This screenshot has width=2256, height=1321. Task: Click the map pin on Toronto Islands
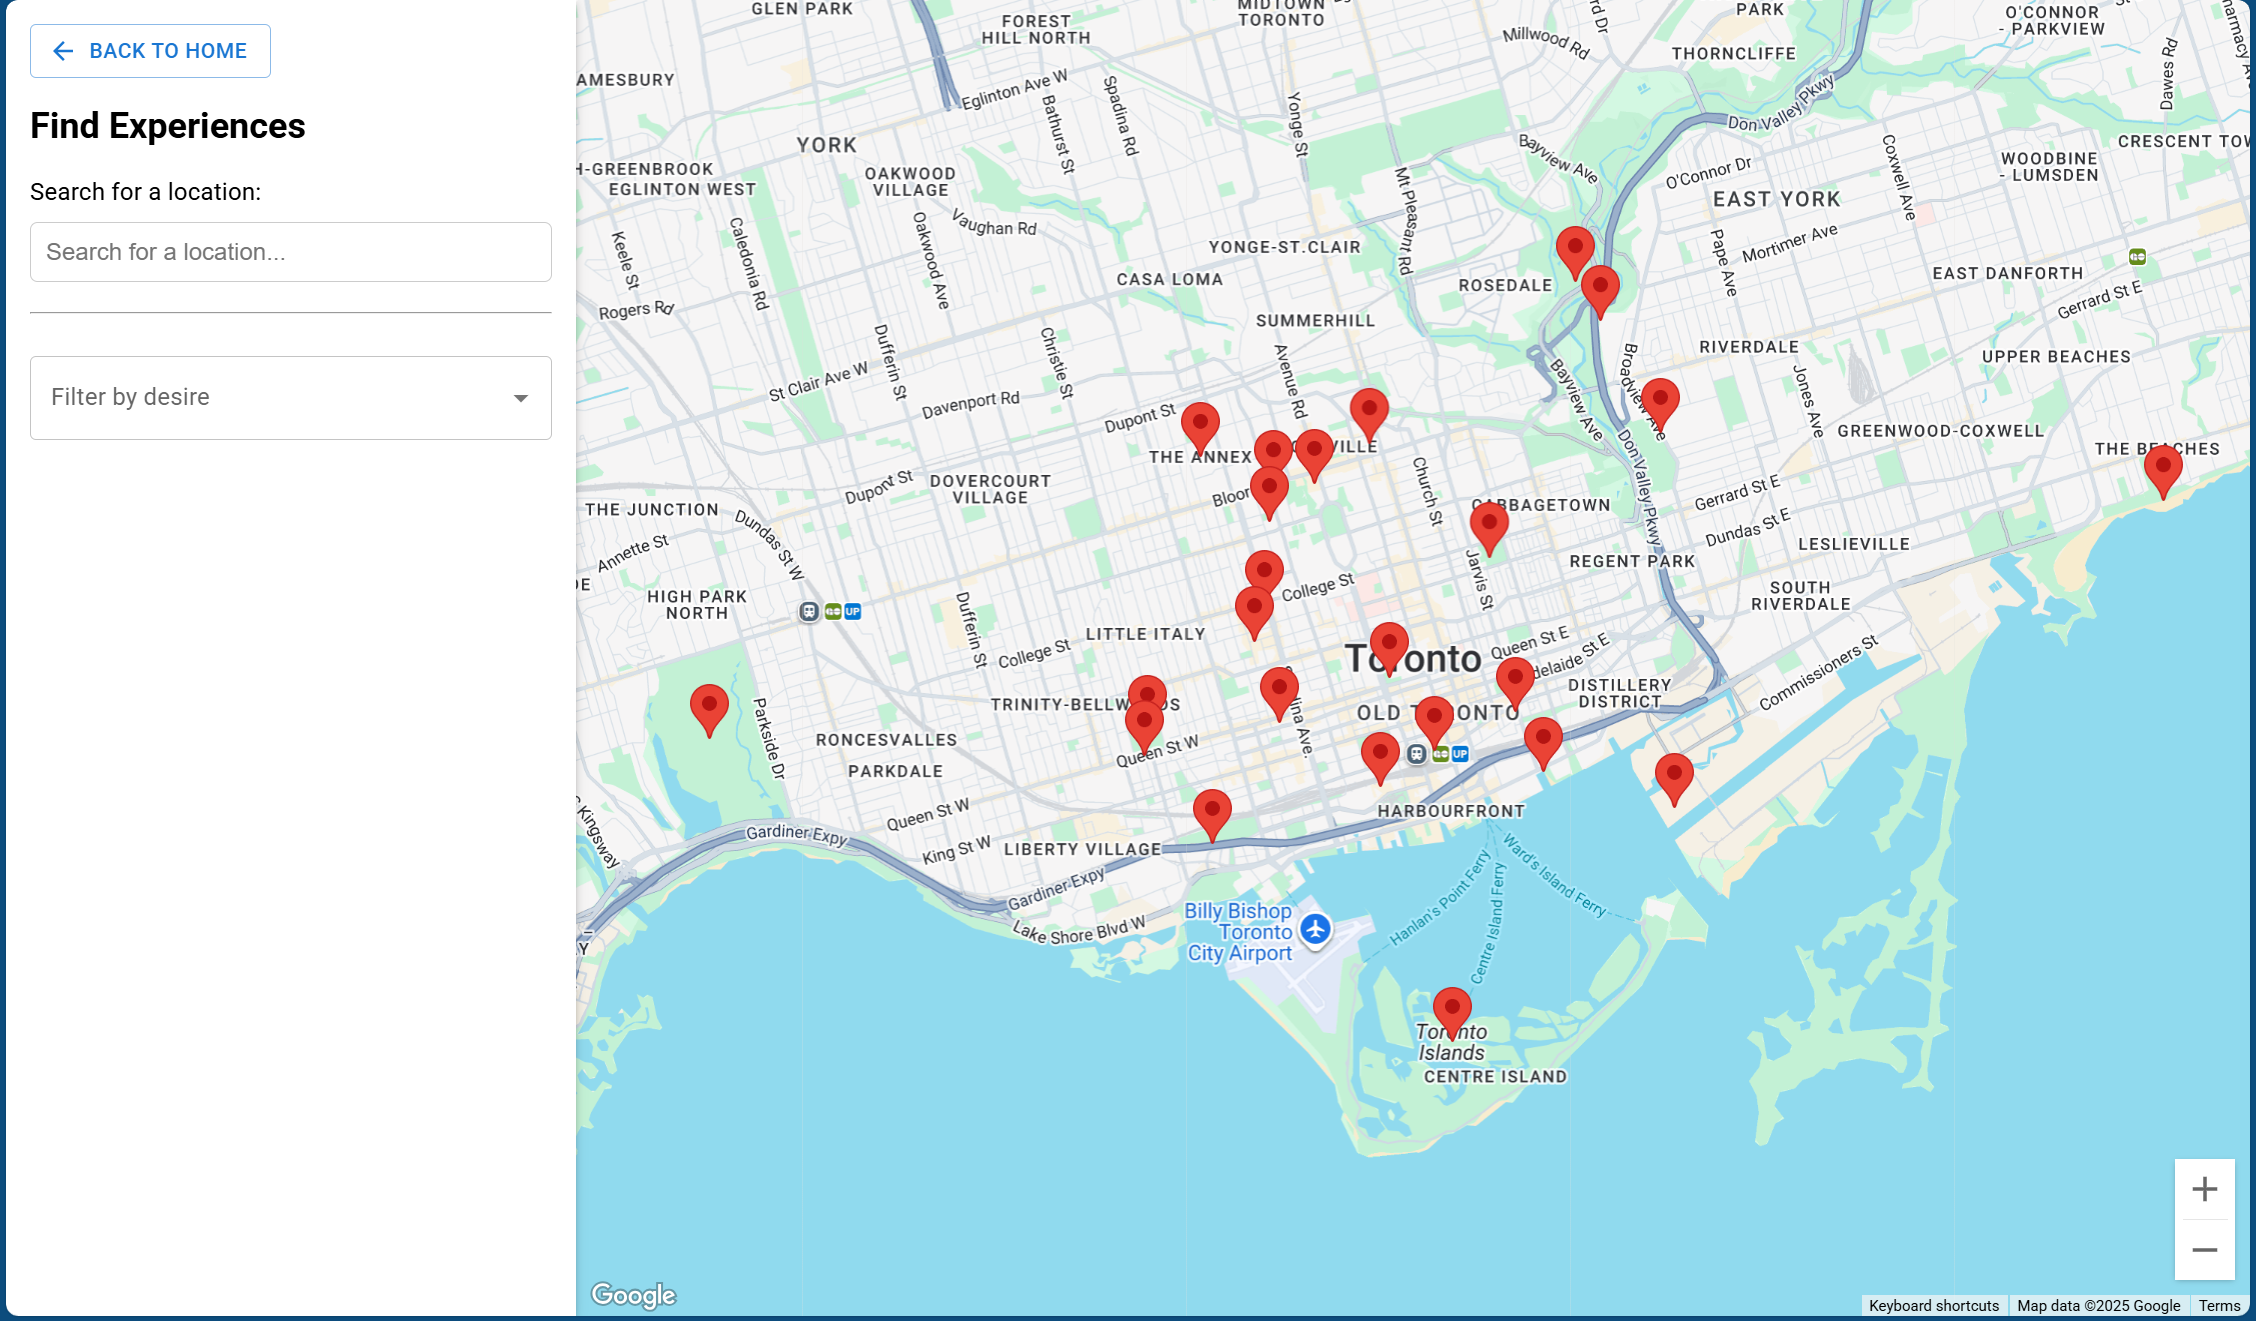1451,1010
